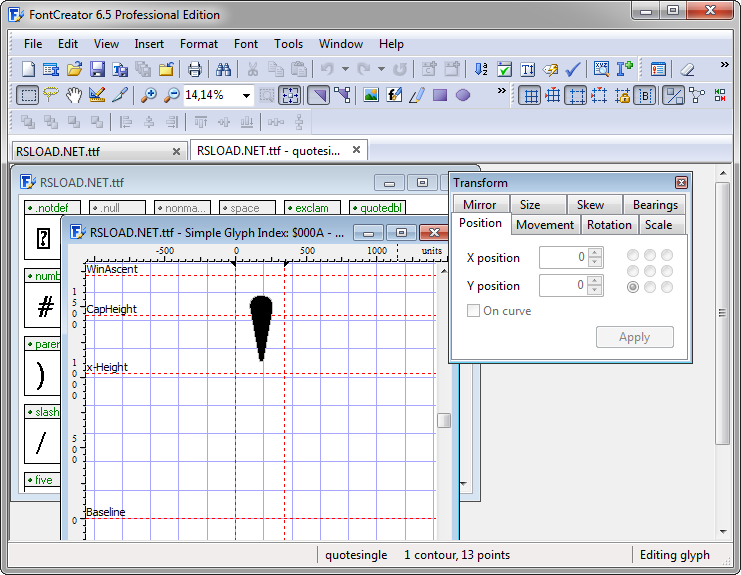Viewport: 741px width, 575px height.
Task: Zoom out with the minus magnifier
Action: (172, 95)
